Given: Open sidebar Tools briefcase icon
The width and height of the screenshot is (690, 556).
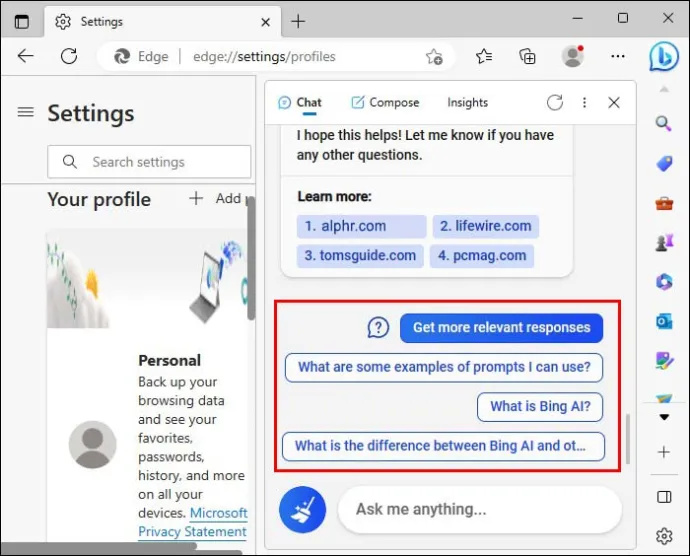Looking at the screenshot, I should (664, 203).
